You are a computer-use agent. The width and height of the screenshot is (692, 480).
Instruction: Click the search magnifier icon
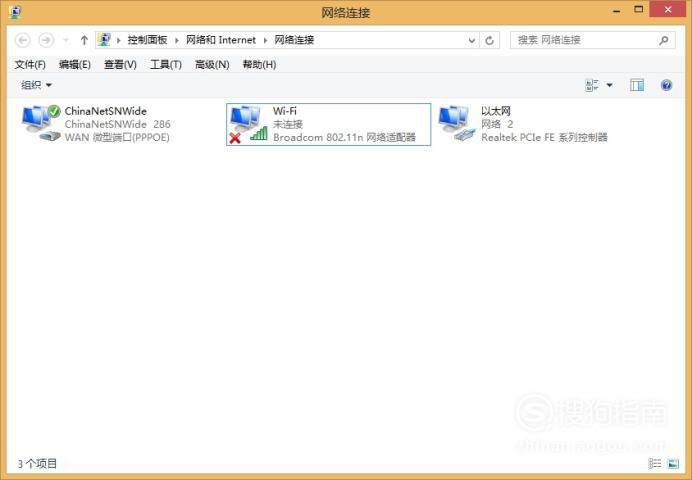tap(663, 41)
